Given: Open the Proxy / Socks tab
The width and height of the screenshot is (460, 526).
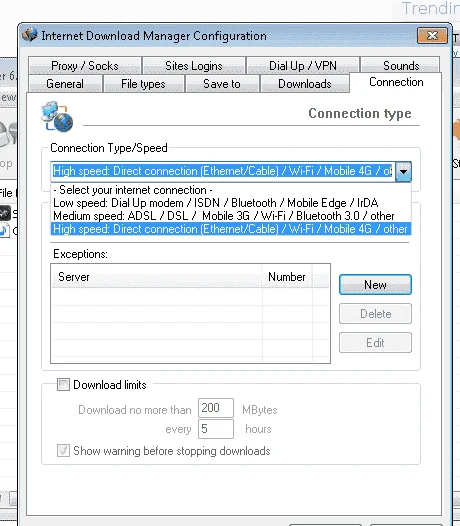Looking at the screenshot, I should [x=85, y=65].
